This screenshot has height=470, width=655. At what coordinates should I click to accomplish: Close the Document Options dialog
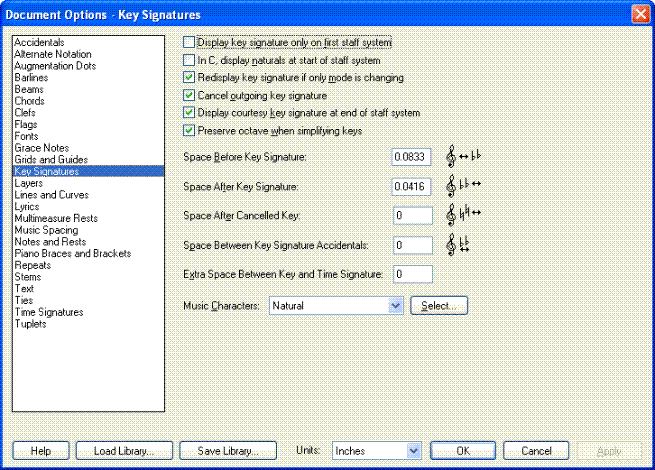(x=640, y=14)
